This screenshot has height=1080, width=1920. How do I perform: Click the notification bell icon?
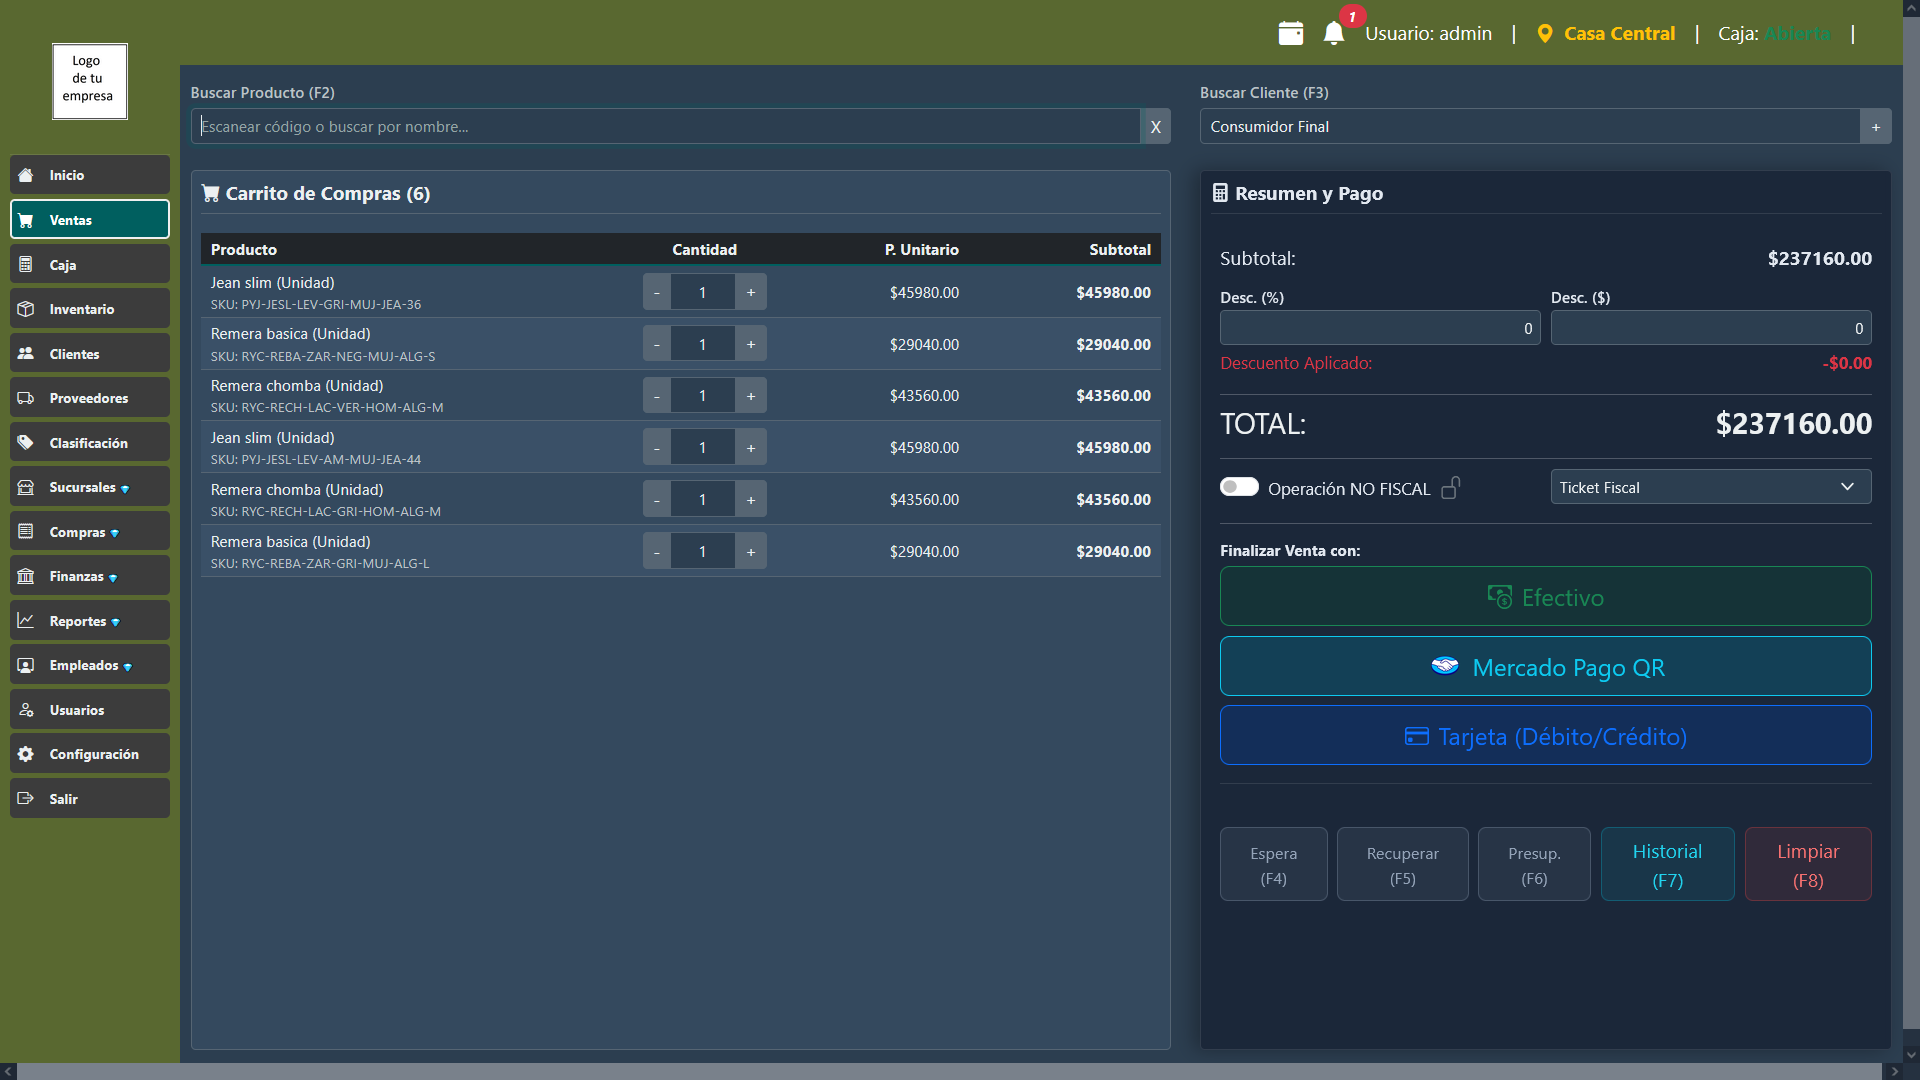(x=1333, y=33)
